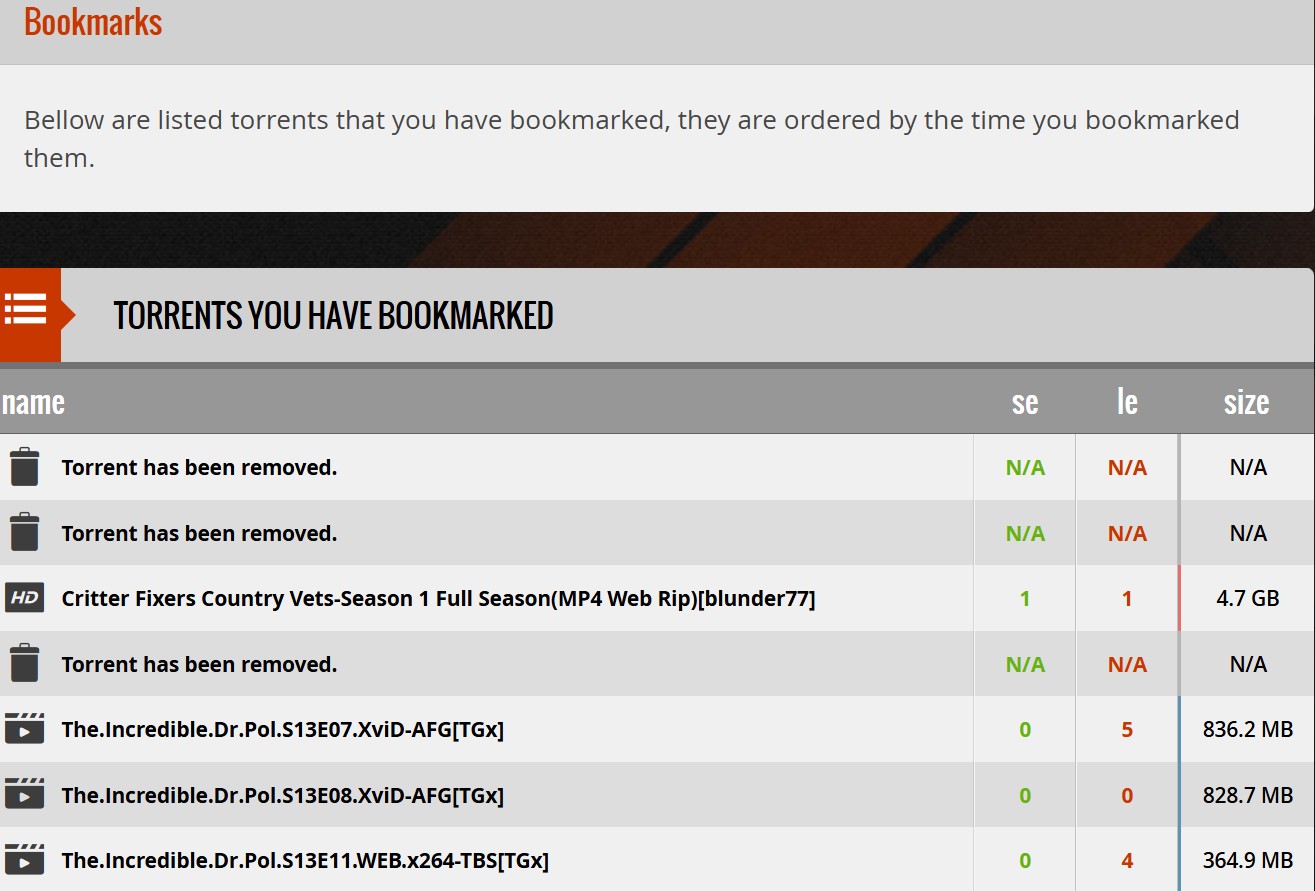
Task: Click the le column header
Action: (x=1127, y=402)
